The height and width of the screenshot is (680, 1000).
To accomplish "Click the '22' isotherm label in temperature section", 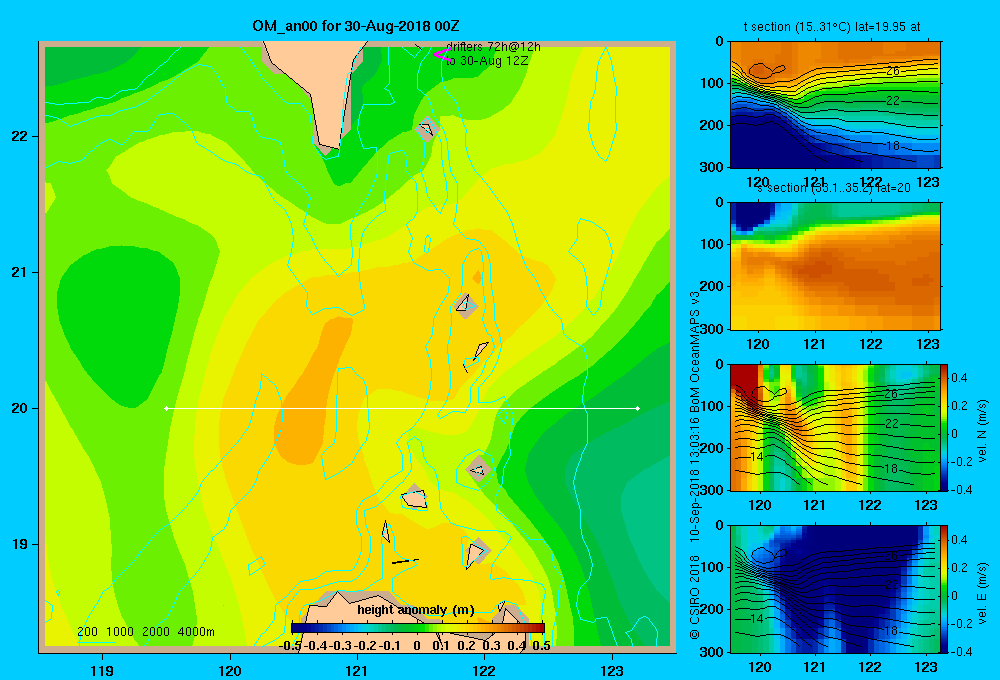I will (x=893, y=101).
